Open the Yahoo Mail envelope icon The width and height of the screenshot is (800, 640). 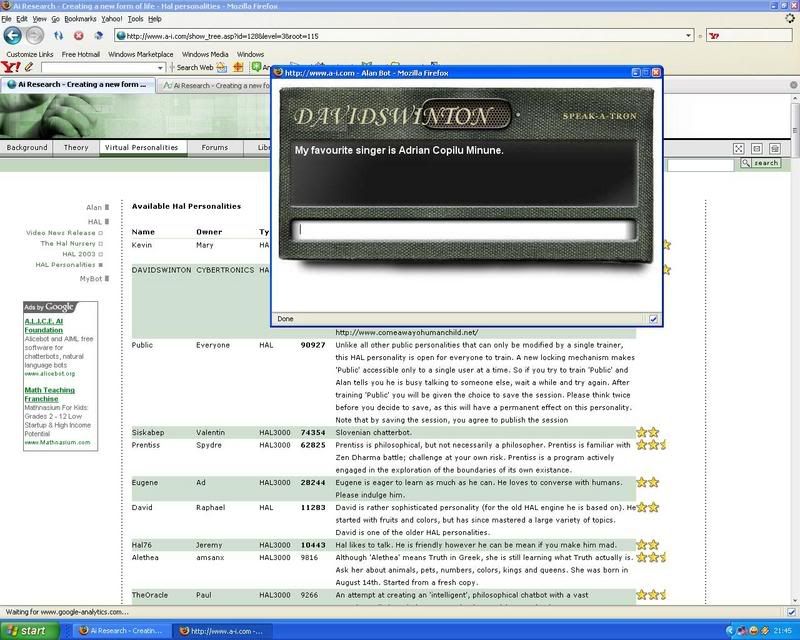(x=221, y=67)
